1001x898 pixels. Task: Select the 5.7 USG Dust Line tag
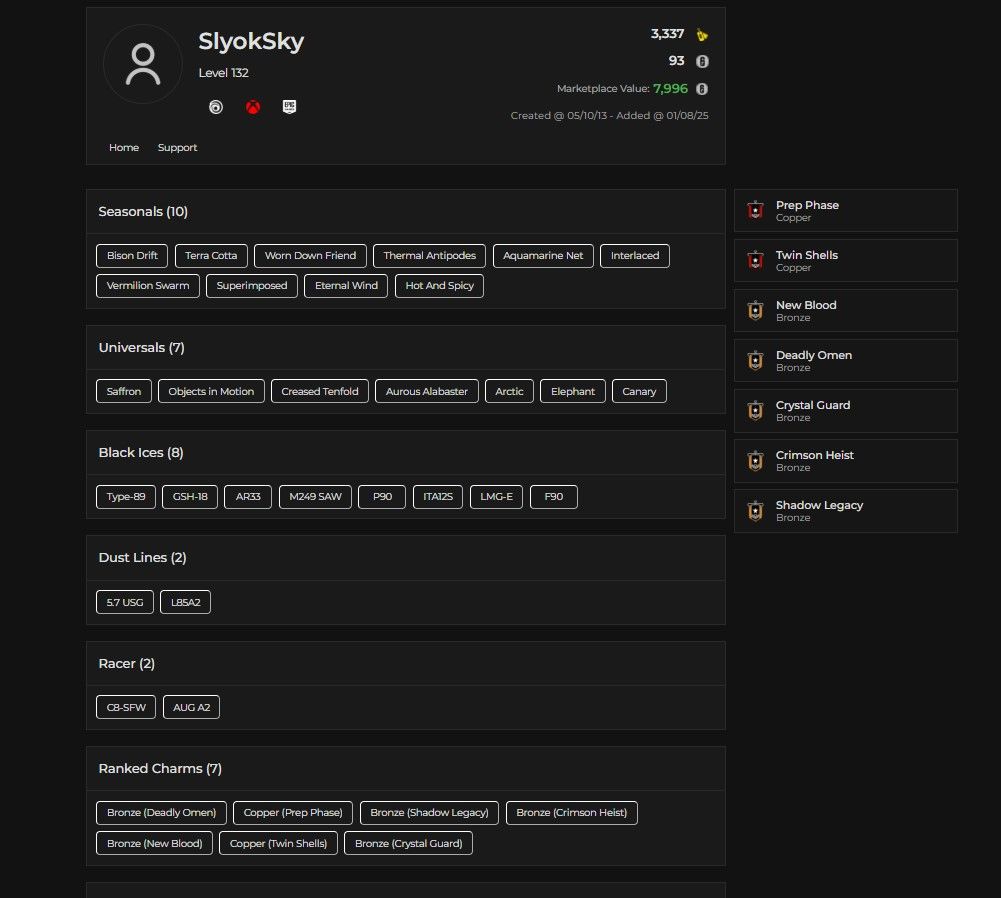click(125, 602)
